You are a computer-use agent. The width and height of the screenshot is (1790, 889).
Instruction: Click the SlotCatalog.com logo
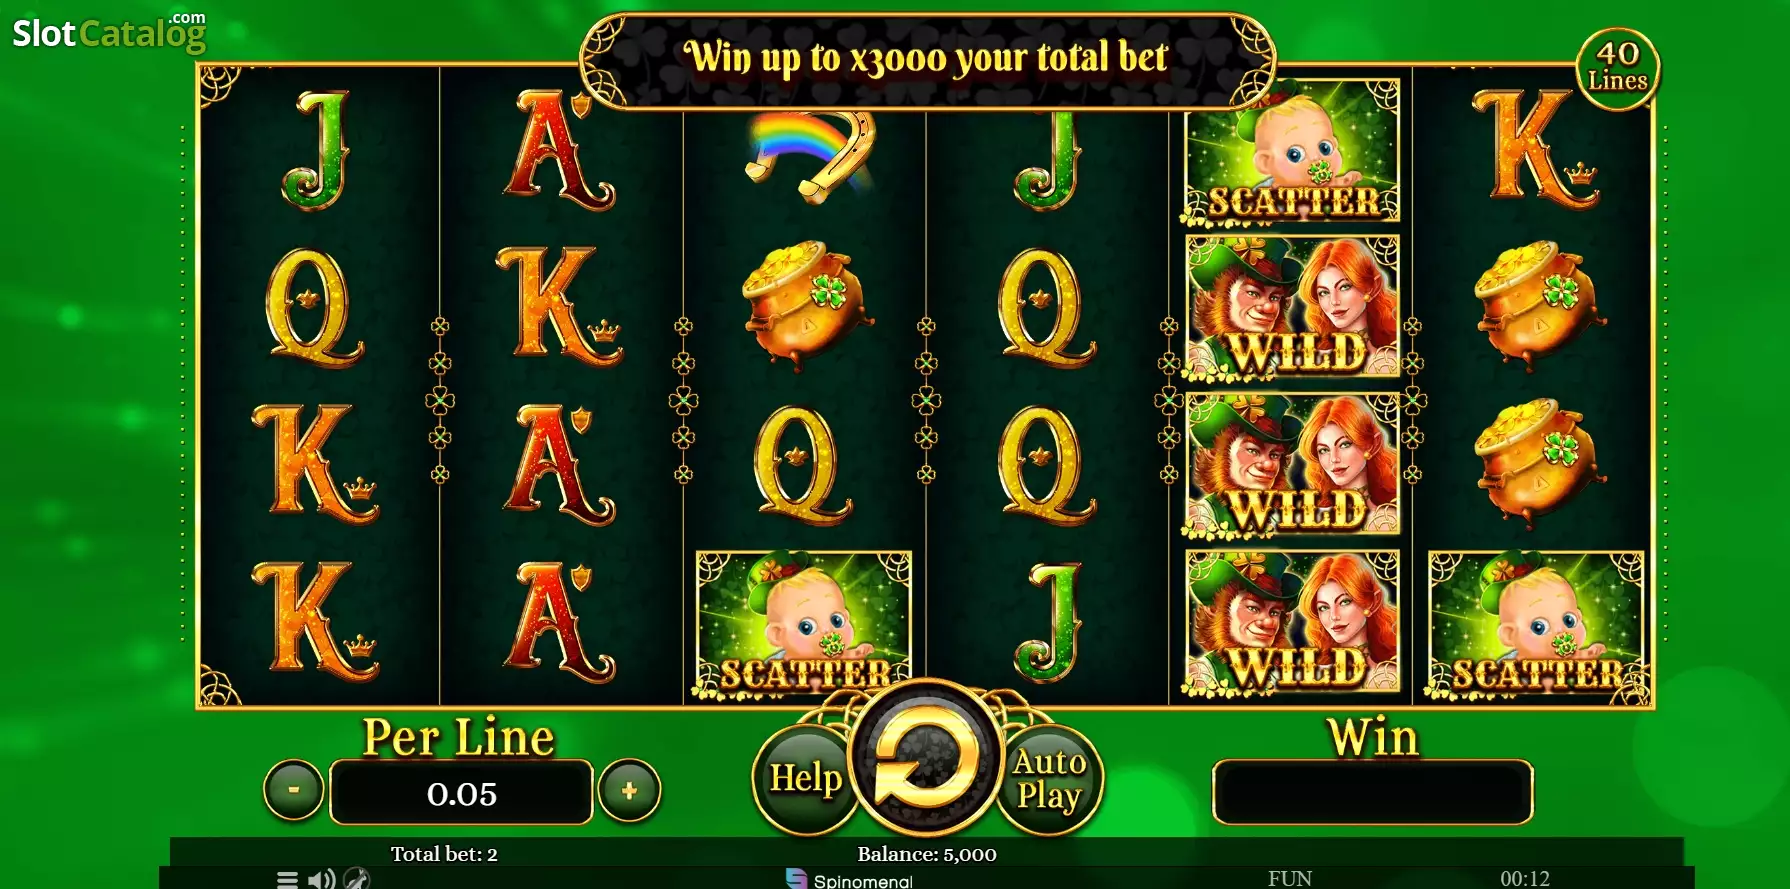tap(109, 32)
